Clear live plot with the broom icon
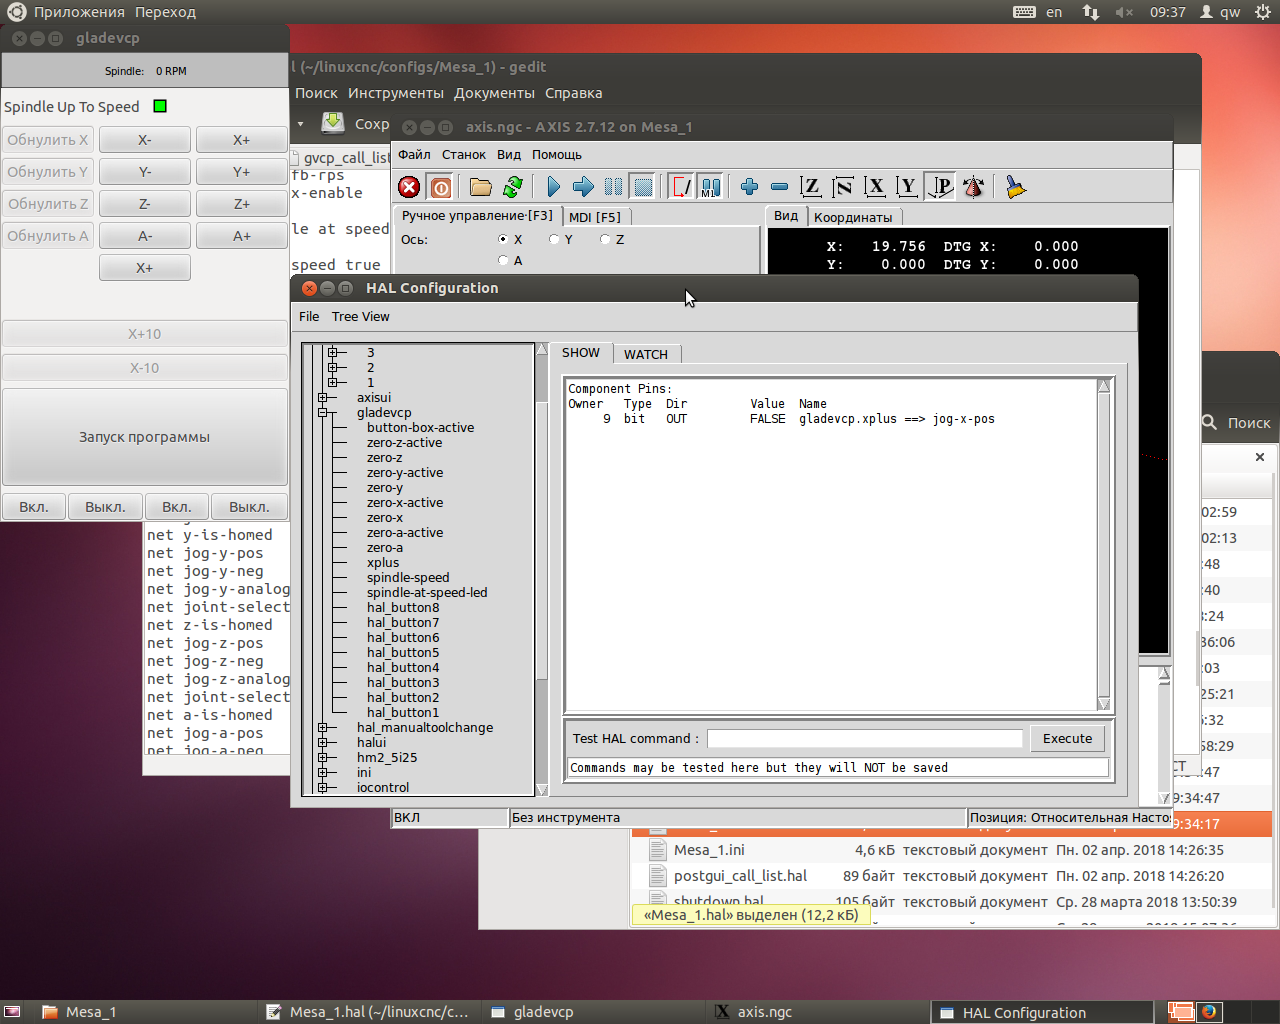The height and width of the screenshot is (1024, 1280). 1015,187
